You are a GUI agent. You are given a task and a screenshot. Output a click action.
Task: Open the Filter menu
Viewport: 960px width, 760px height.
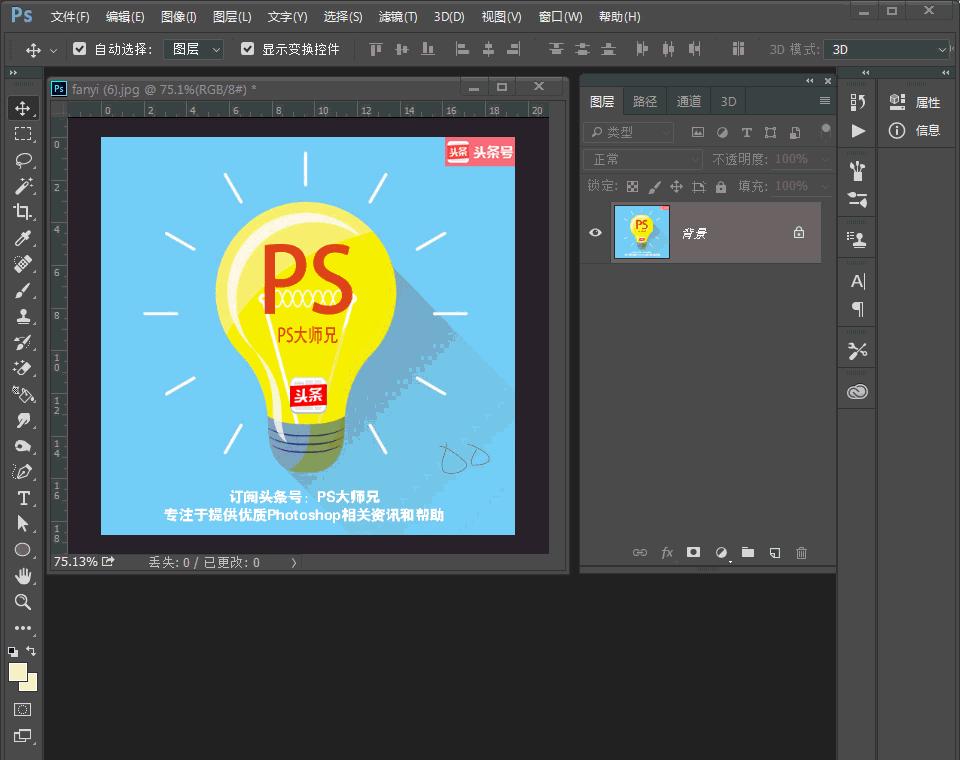398,17
